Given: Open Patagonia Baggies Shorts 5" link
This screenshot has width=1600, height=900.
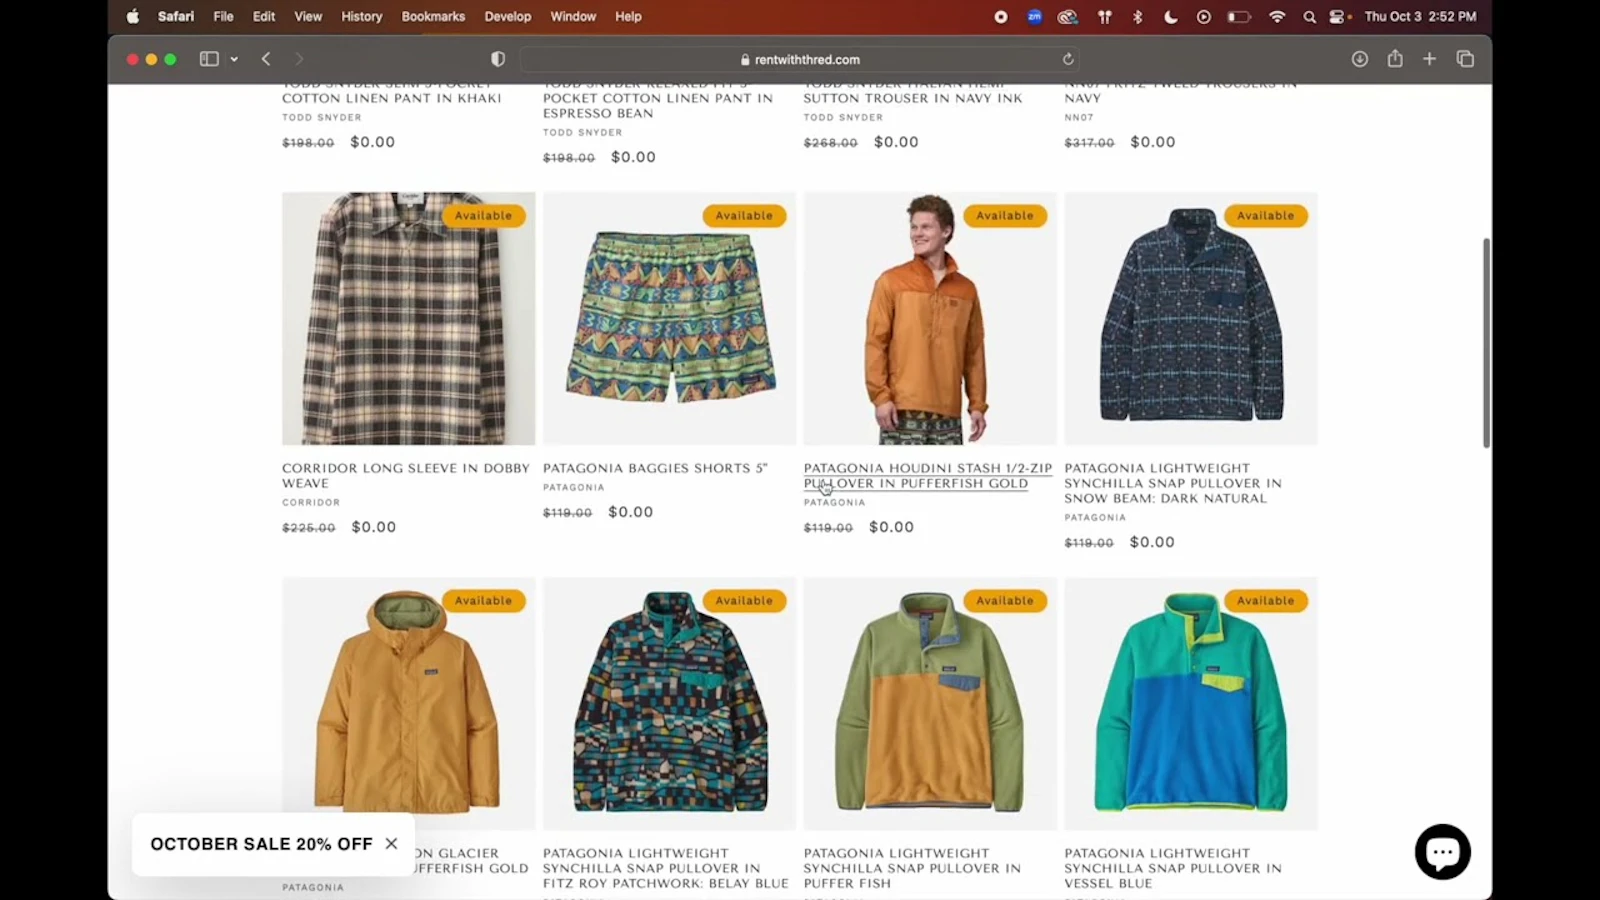Looking at the screenshot, I should [655, 468].
